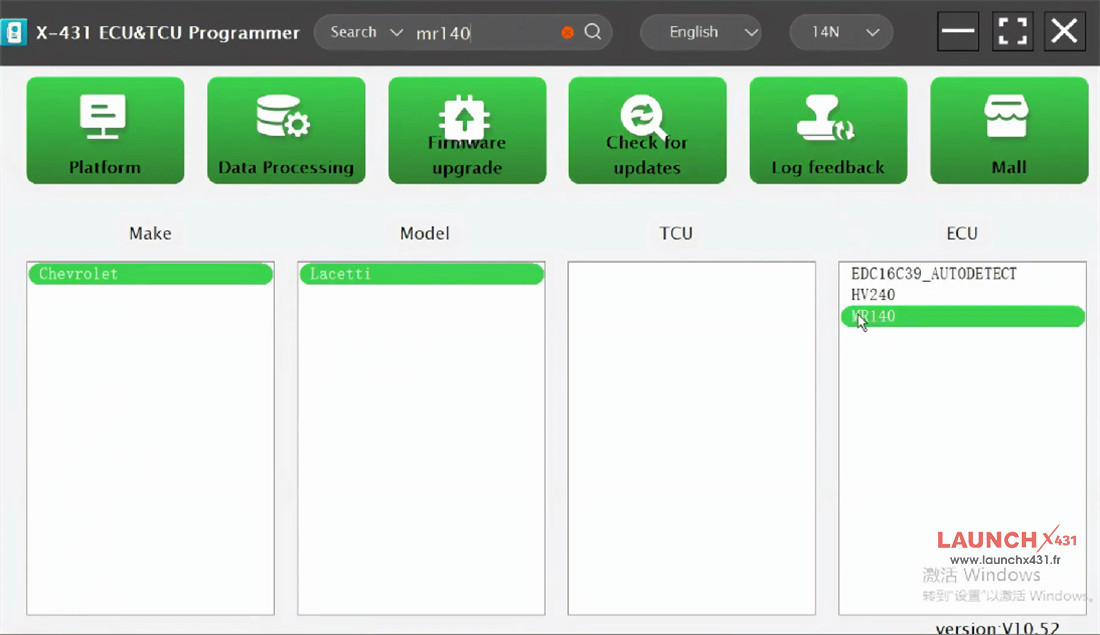The image size is (1100, 635).
Task: Click the X-431 app logo icon
Action: (15, 32)
